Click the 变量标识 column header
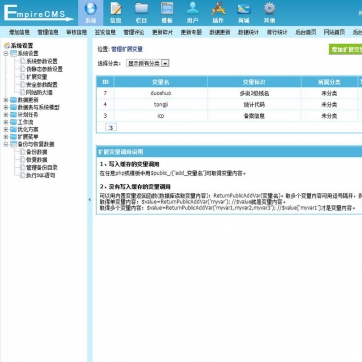 click(254, 82)
